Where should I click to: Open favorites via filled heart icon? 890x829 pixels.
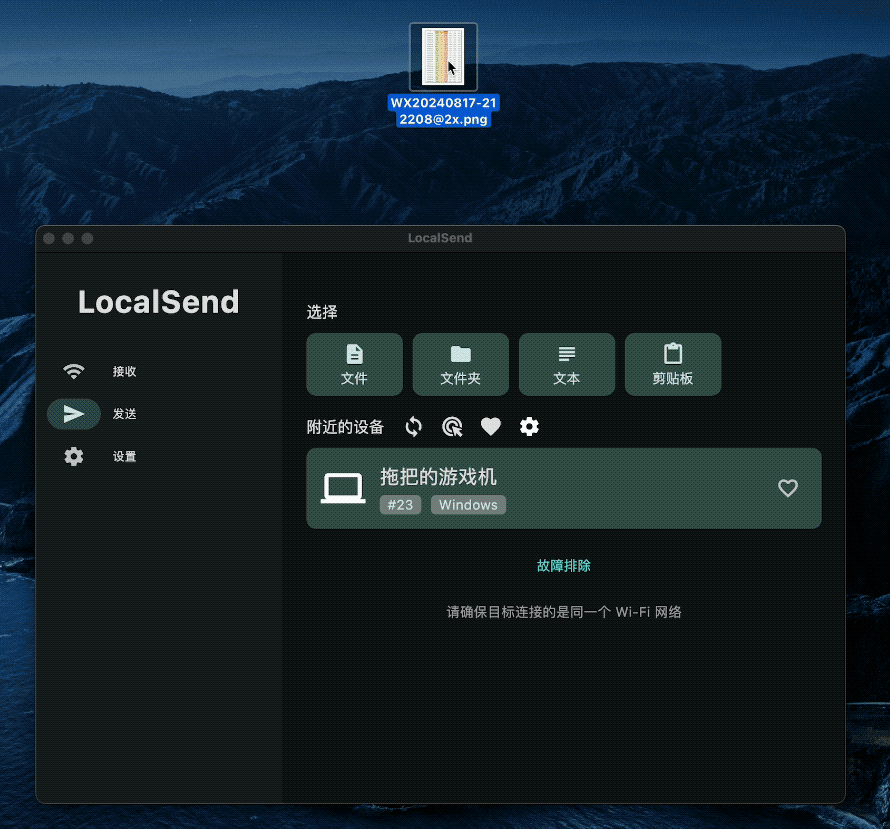point(491,427)
